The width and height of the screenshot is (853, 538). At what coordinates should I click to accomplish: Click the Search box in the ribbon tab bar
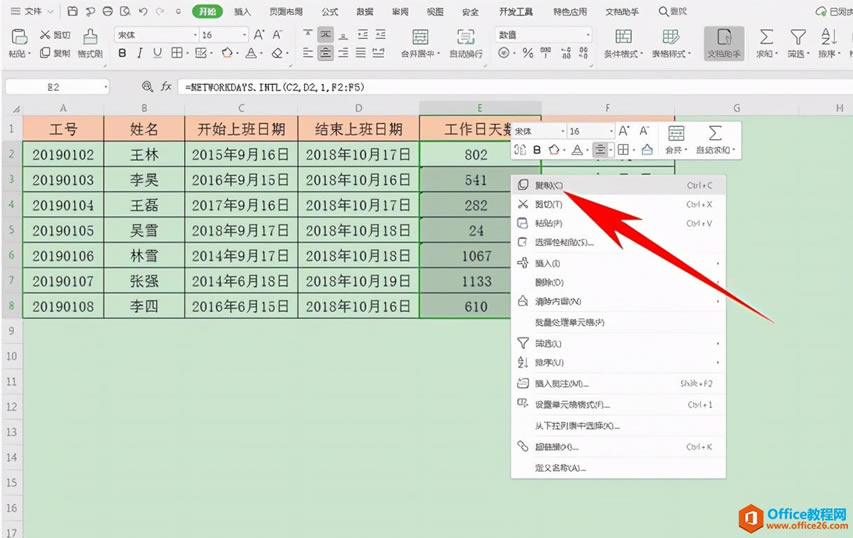[x=673, y=11]
